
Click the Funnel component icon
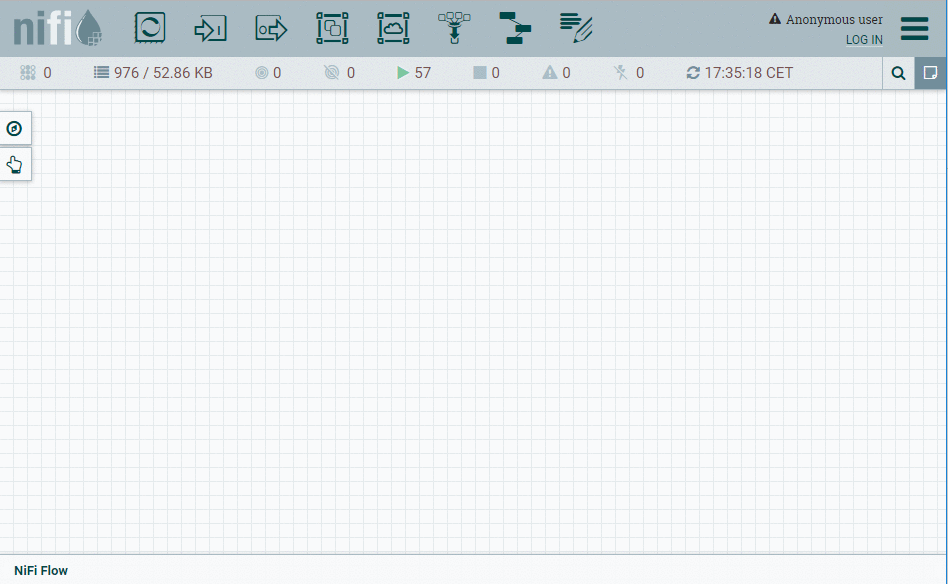454,29
